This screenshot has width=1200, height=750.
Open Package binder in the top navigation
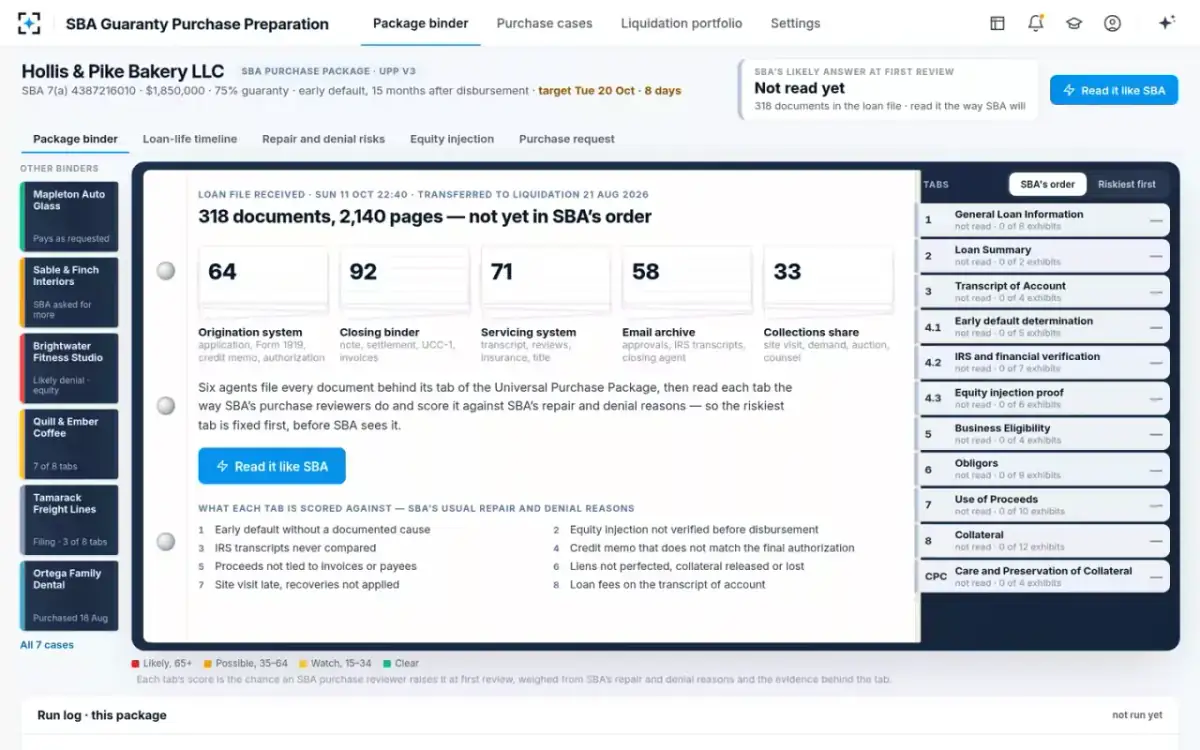420,23
